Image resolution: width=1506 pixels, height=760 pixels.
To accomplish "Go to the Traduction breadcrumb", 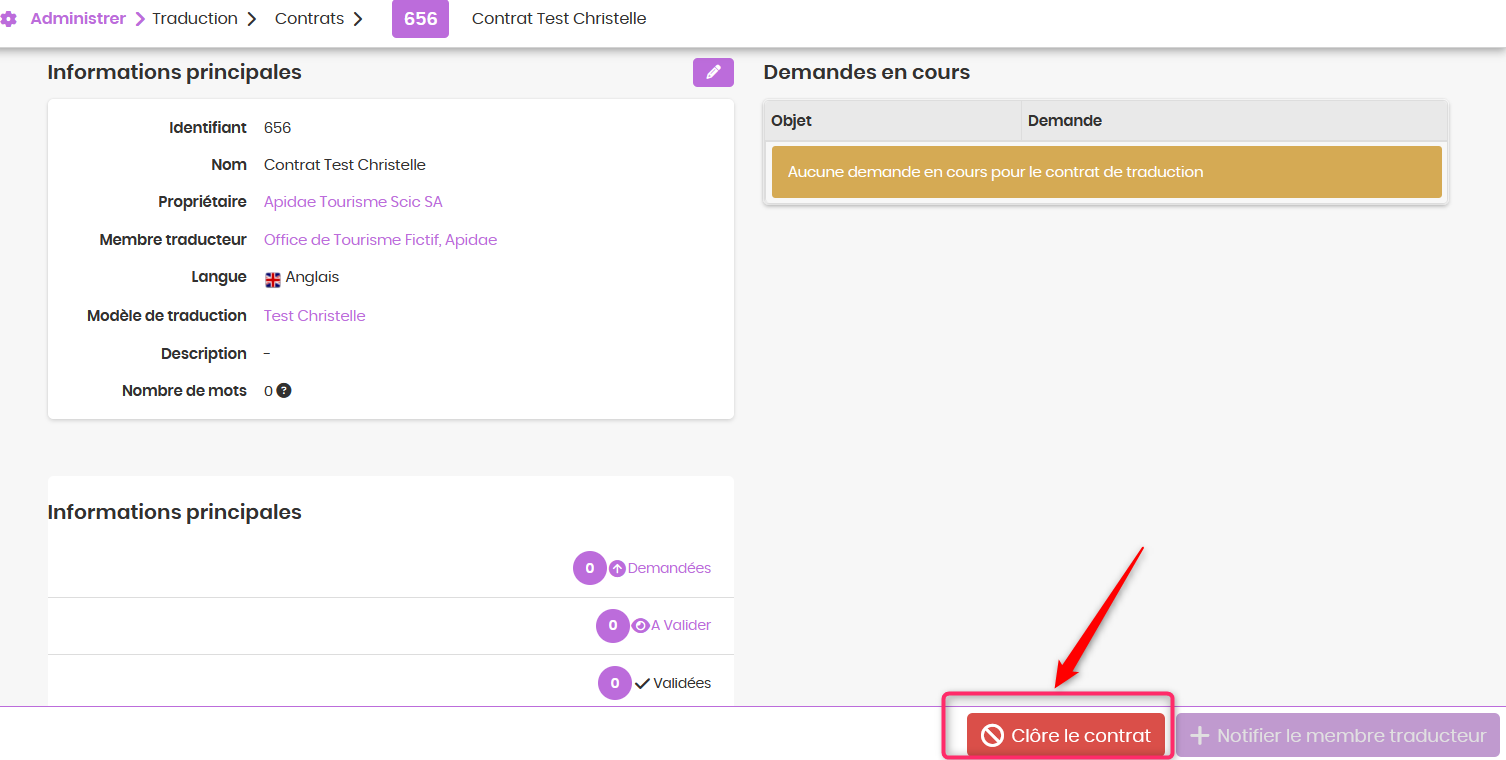I will [195, 19].
